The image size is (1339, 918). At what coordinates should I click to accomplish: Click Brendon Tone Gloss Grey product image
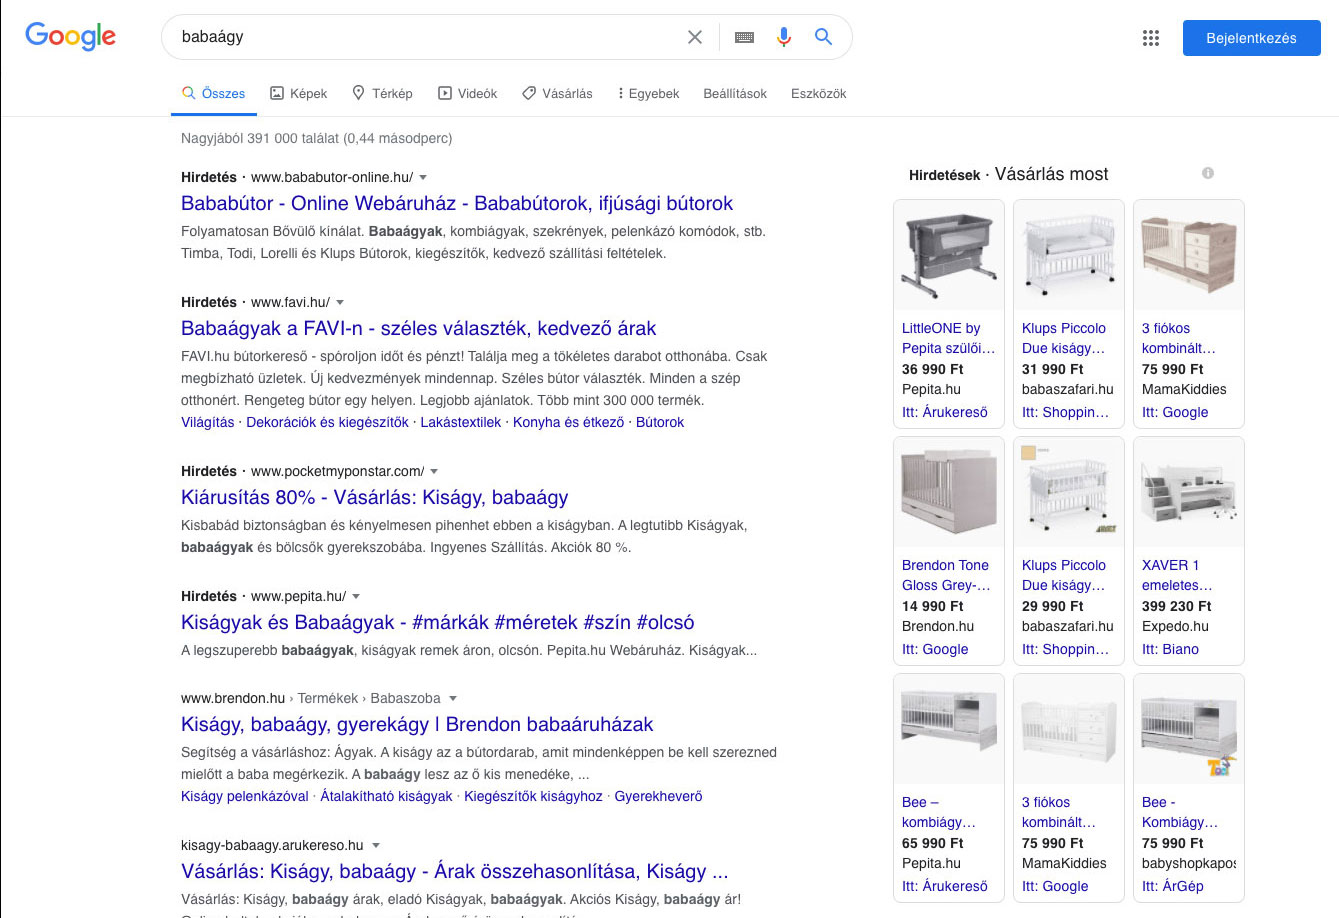click(949, 492)
